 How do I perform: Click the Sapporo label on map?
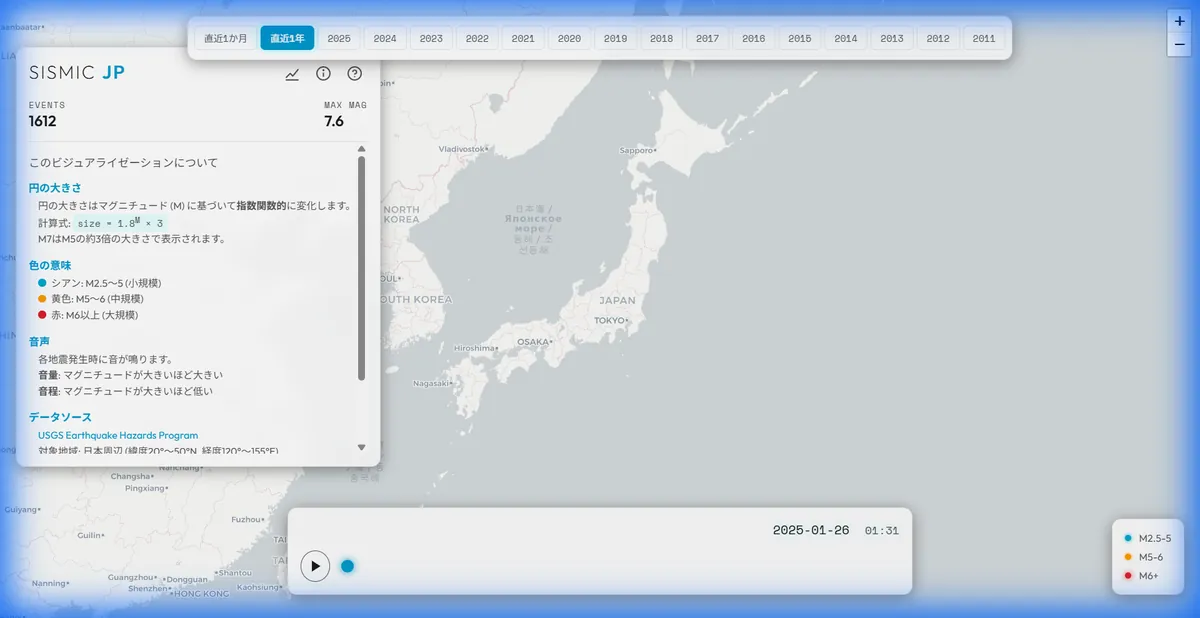[637, 150]
